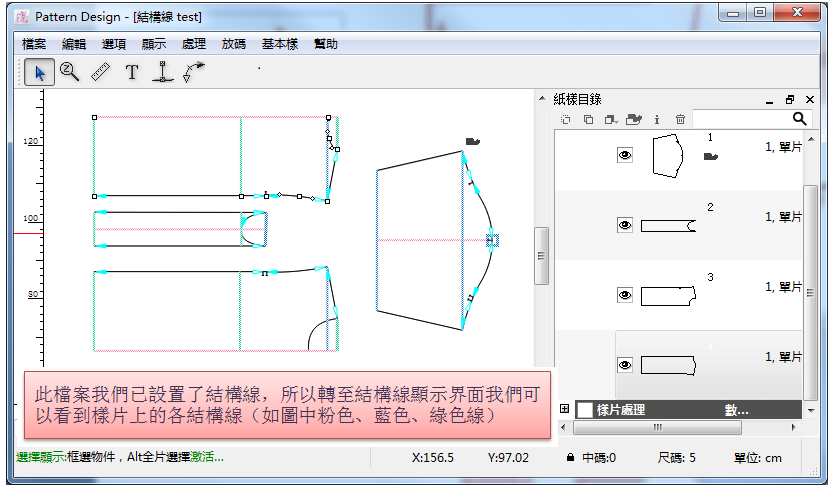Hide pattern piece 1 with eye icon
Image resolution: width=834 pixels, height=494 pixels.
(625, 155)
